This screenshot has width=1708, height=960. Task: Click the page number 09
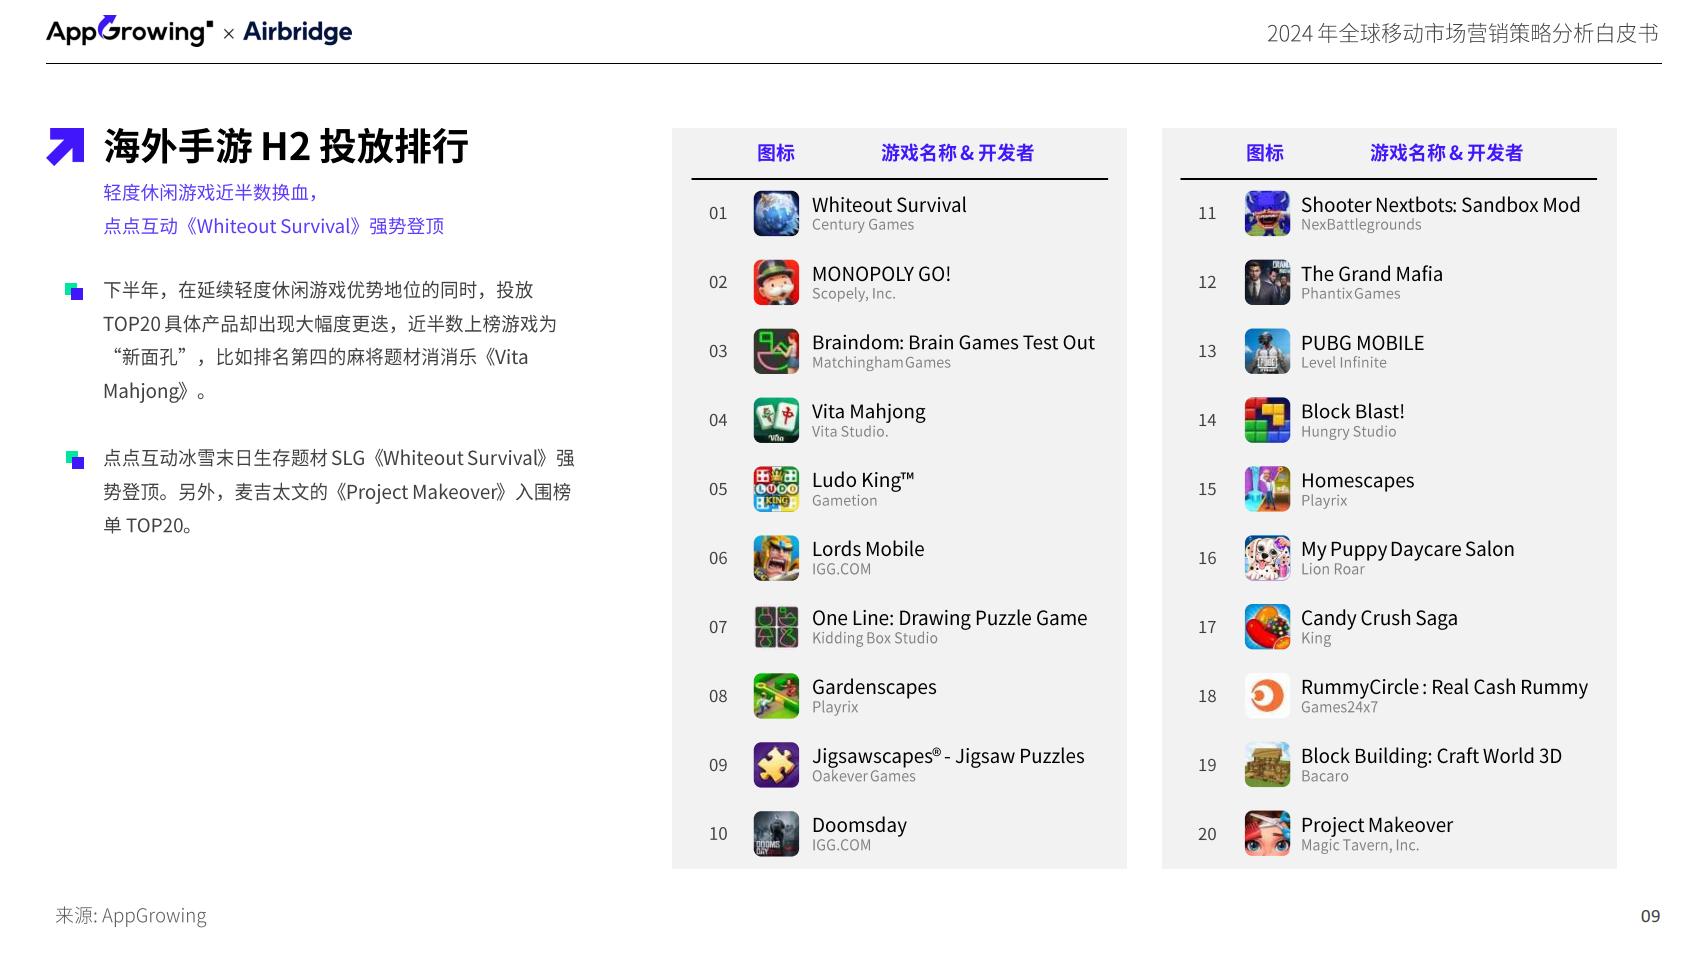tap(1650, 915)
